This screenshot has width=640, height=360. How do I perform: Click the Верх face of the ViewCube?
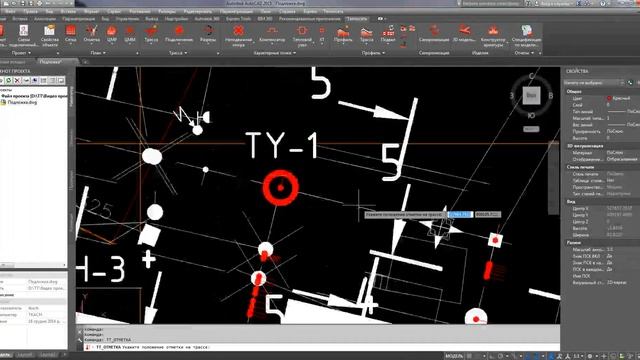pyautogui.click(x=531, y=96)
